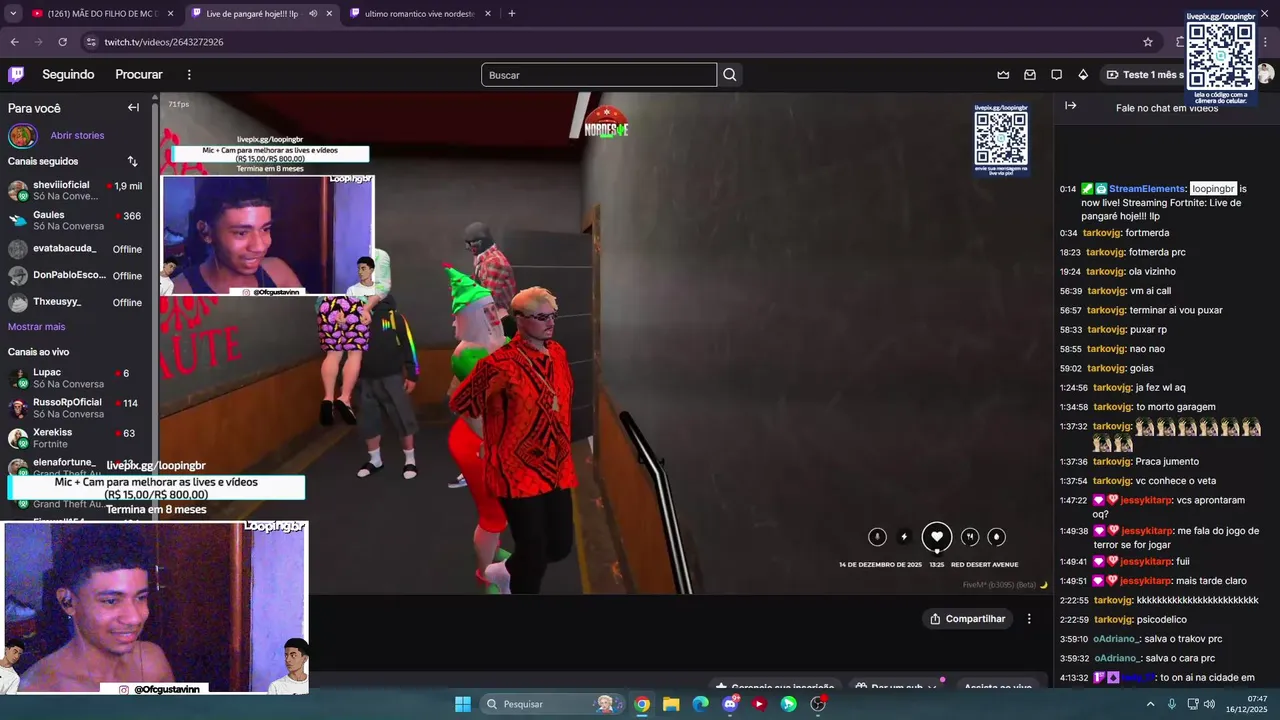This screenshot has width=1280, height=720.
Task: Open evatabacuda_ offline channel
Action: [x=75, y=249]
